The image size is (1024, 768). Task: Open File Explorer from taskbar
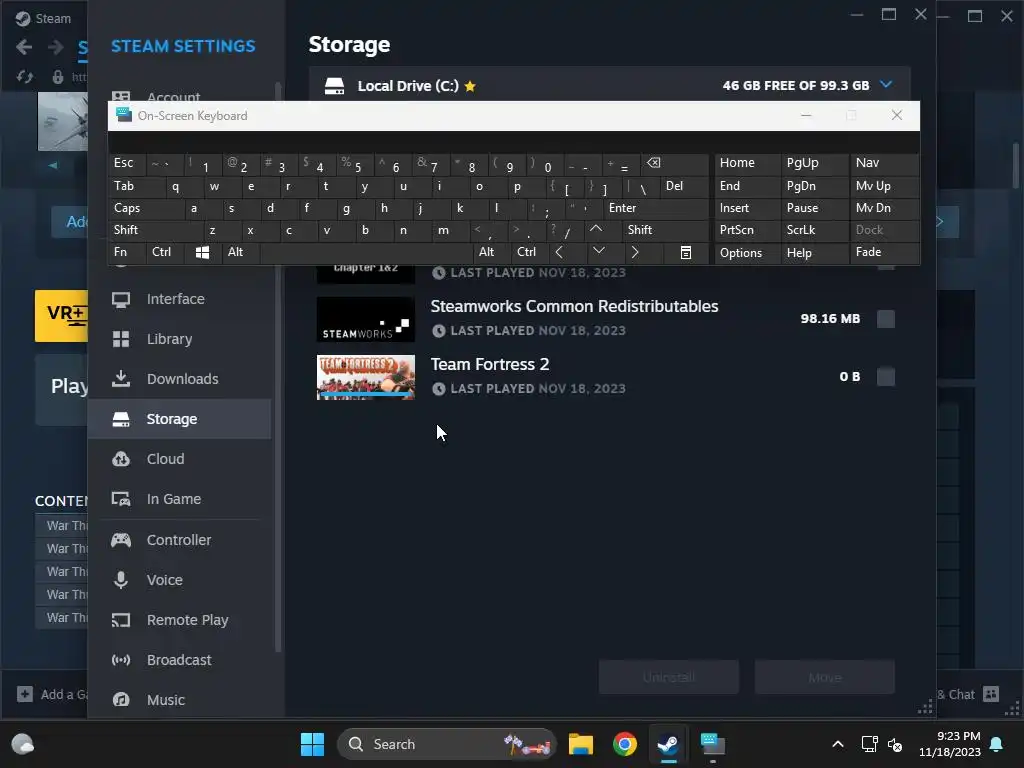pos(581,744)
